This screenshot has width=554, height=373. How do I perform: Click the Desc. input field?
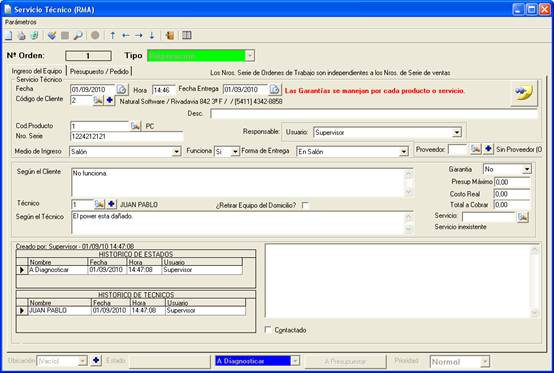tap(374, 114)
